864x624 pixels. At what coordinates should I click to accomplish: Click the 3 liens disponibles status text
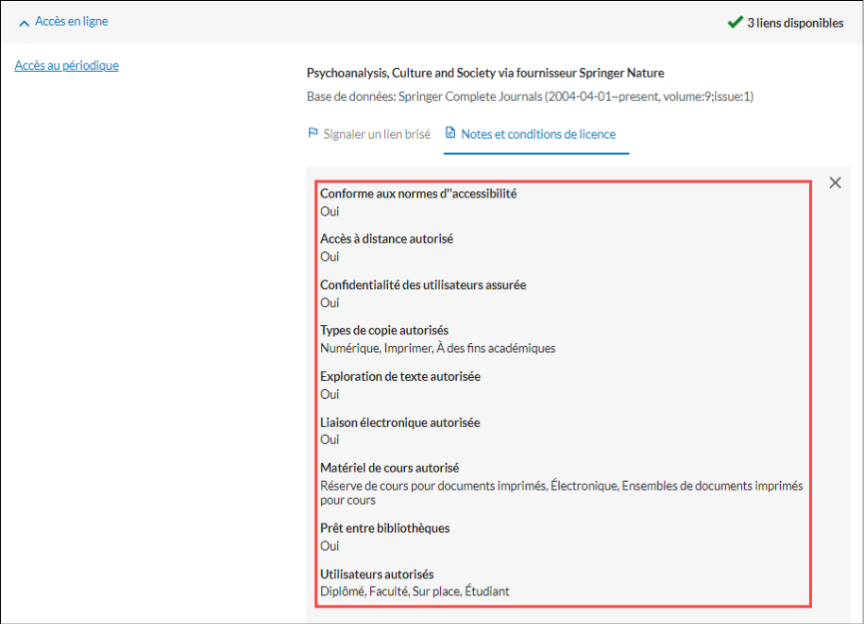795,23
